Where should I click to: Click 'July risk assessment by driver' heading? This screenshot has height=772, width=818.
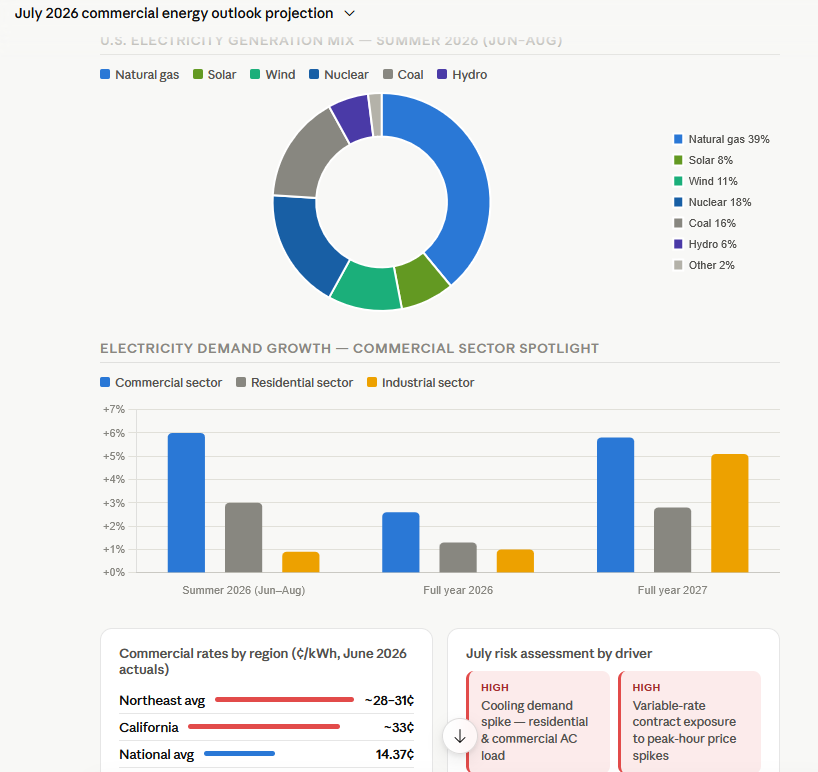tap(559, 653)
